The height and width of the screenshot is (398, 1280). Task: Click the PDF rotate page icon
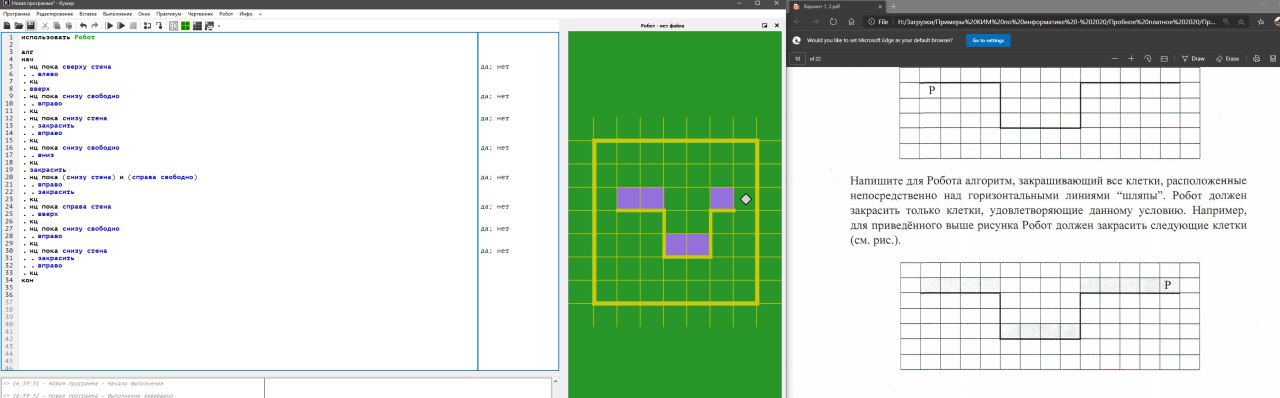(x=1148, y=59)
